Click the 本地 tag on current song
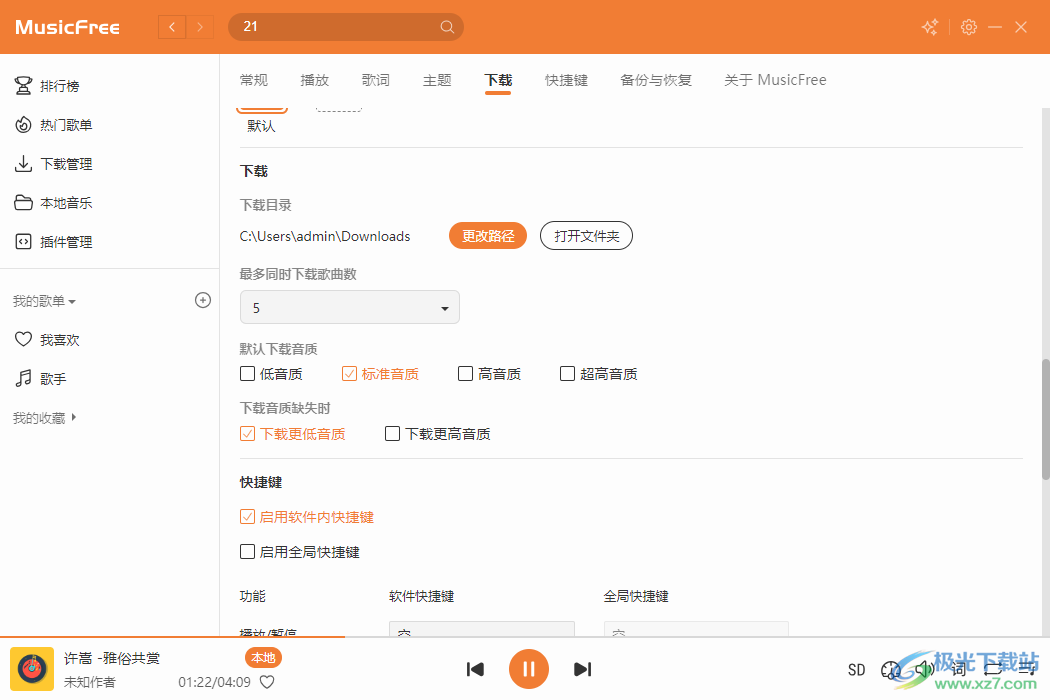Viewport: 1050px width, 700px height. 263,658
